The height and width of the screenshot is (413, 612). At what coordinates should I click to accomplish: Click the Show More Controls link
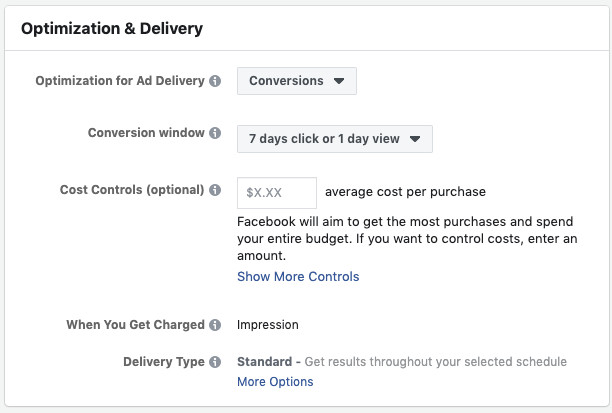pyautogui.click(x=298, y=277)
